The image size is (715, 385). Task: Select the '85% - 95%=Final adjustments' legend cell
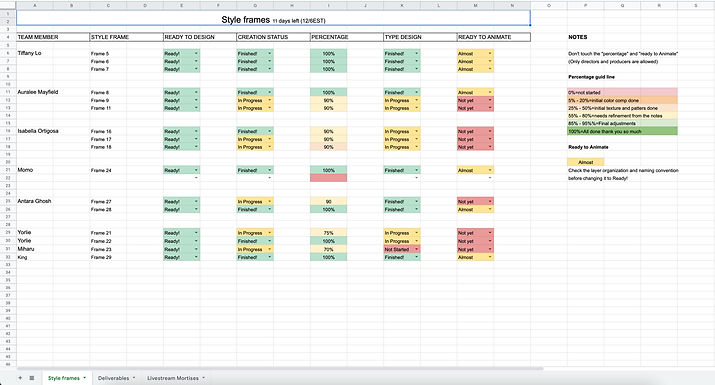[x=622, y=123]
